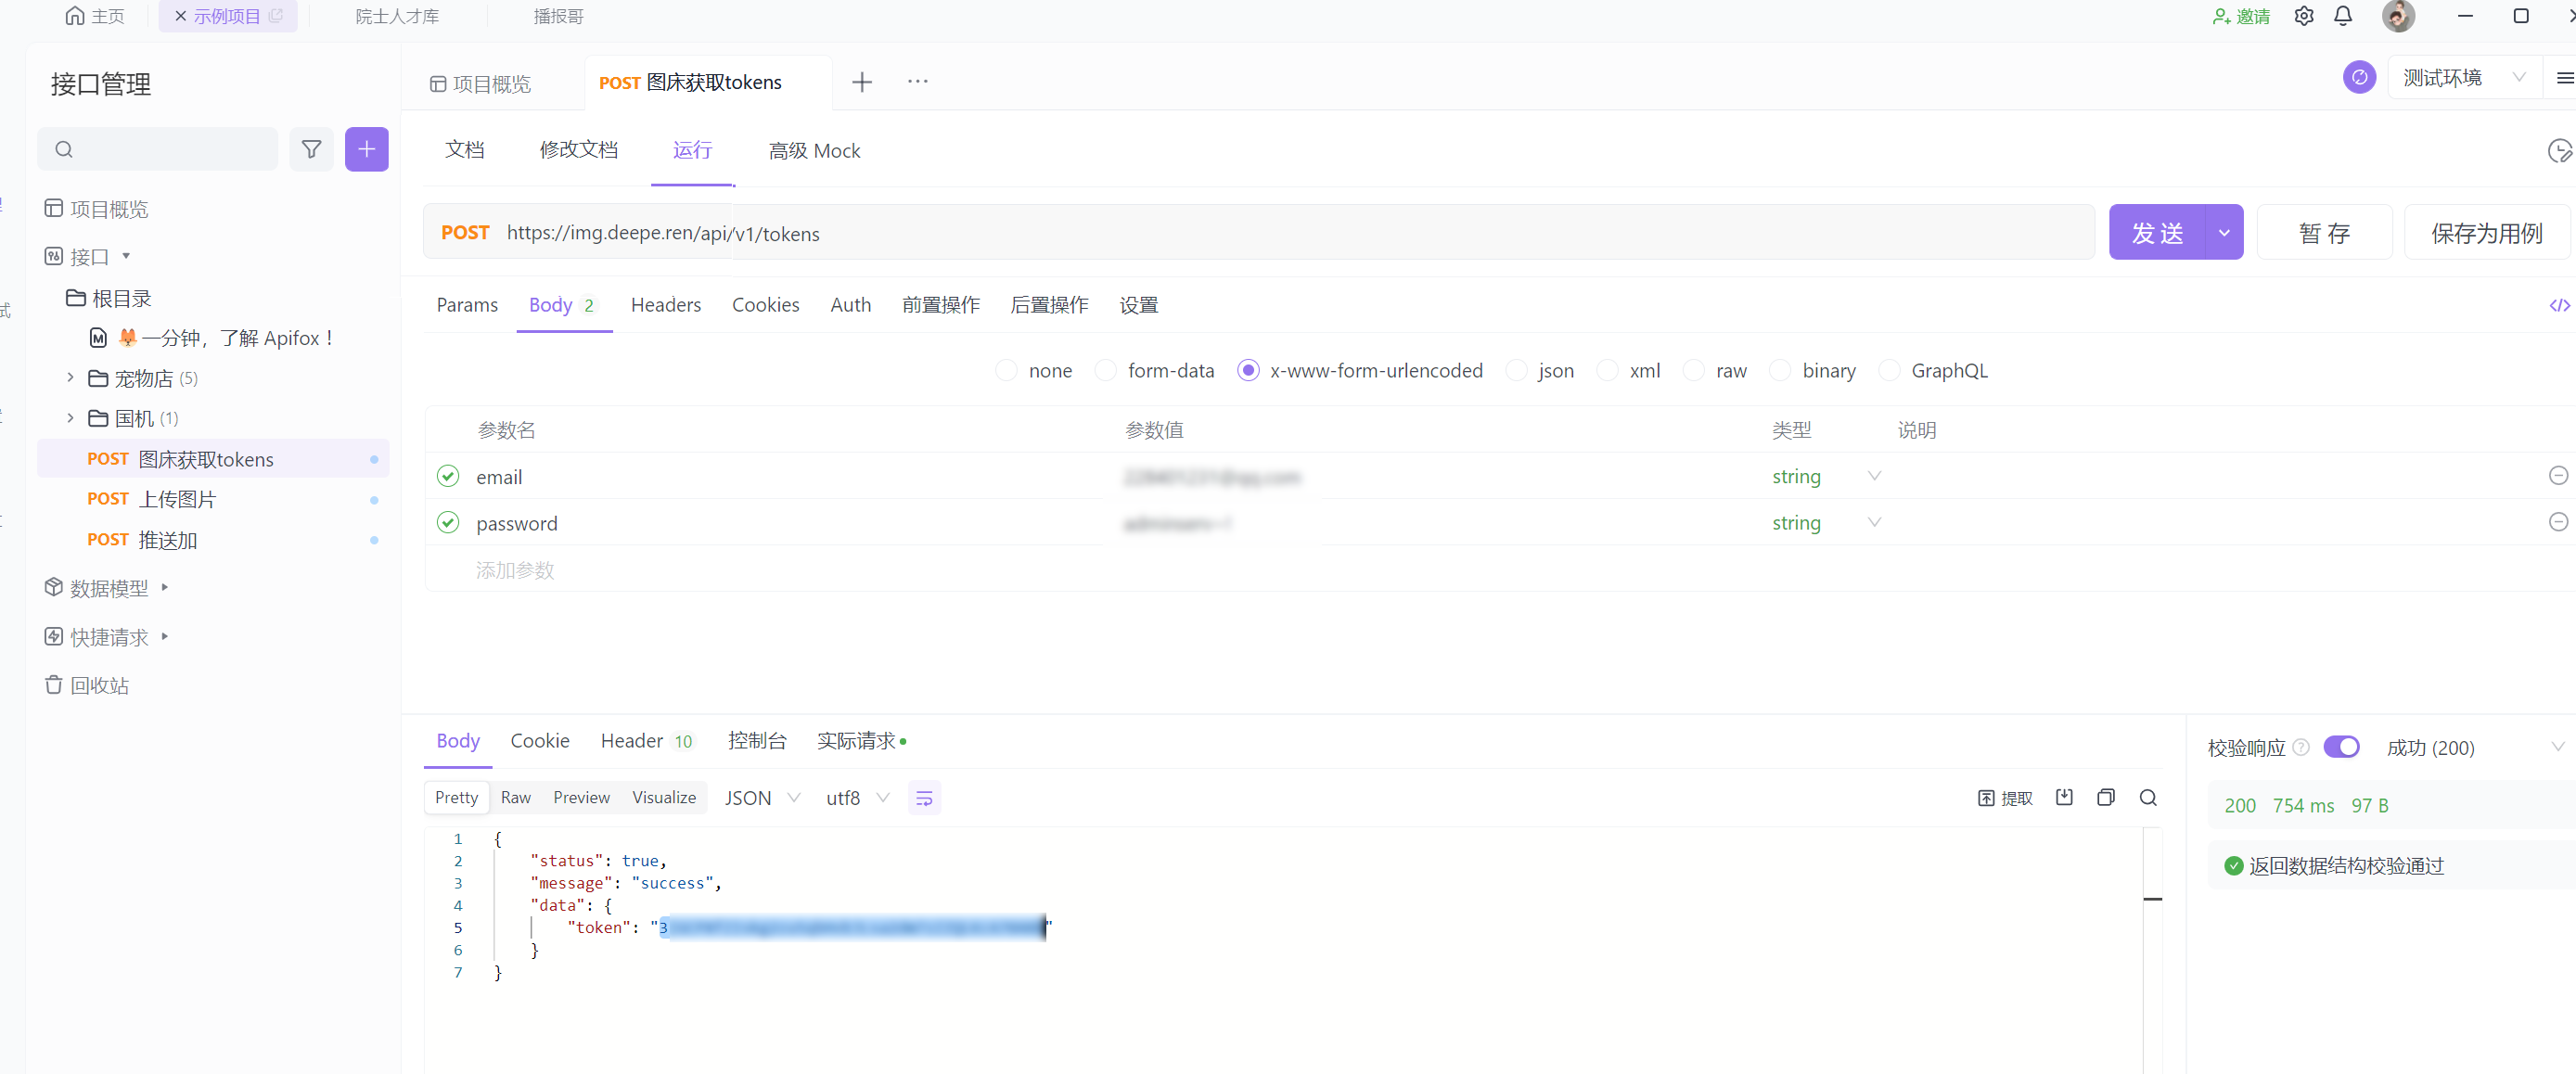Expand the 宠物店 folder
The width and height of the screenshot is (2576, 1074).
(x=70, y=378)
